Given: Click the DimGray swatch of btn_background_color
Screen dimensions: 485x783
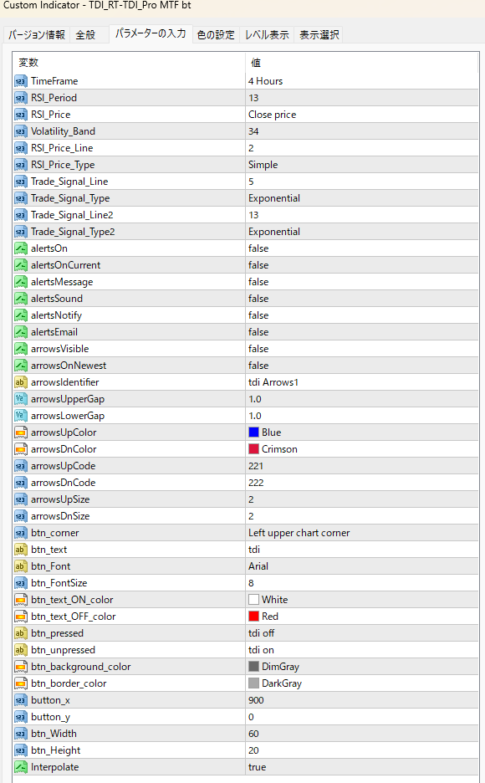Looking at the screenshot, I should (x=254, y=667).
